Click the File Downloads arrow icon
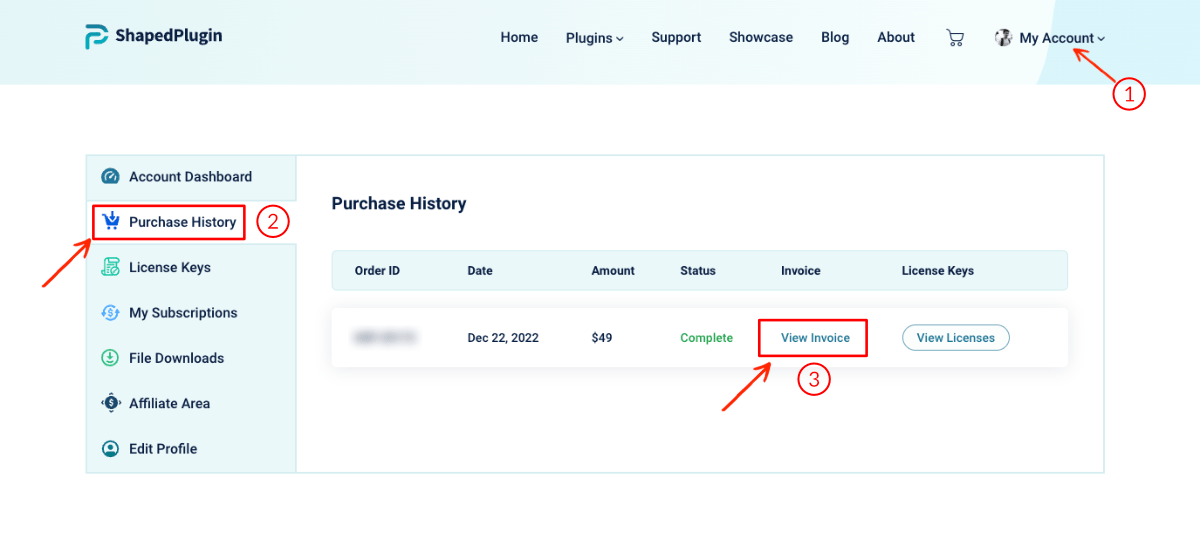This screenshot has width=1200, height=560. point(111,358)
